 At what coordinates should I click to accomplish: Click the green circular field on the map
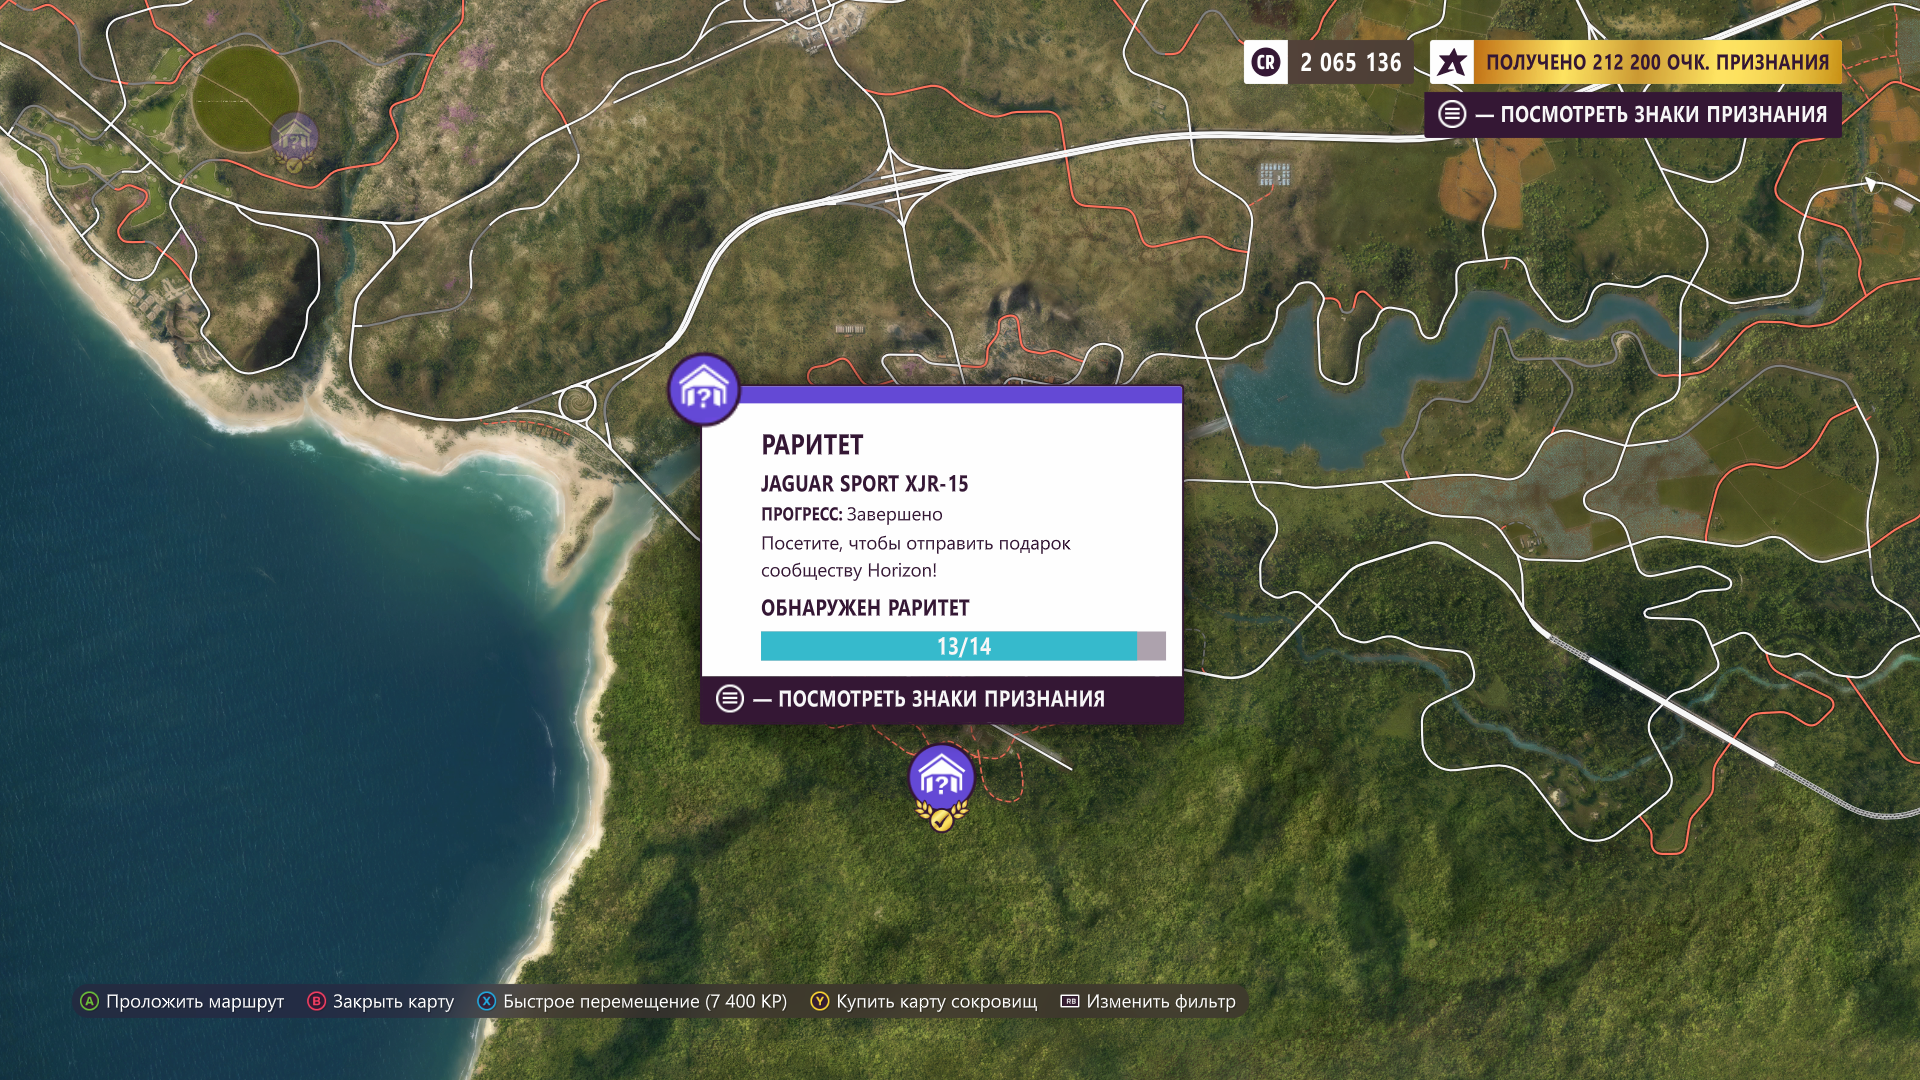(x=244, y=97)
